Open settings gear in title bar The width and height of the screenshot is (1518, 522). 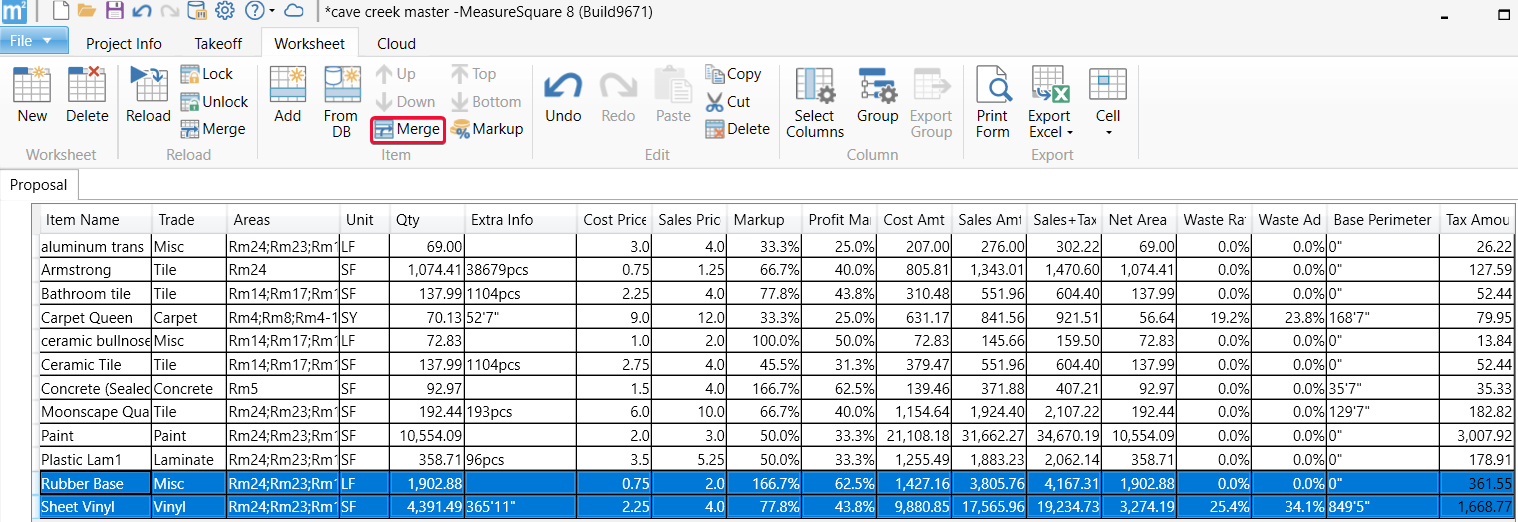tap(225, 11)
